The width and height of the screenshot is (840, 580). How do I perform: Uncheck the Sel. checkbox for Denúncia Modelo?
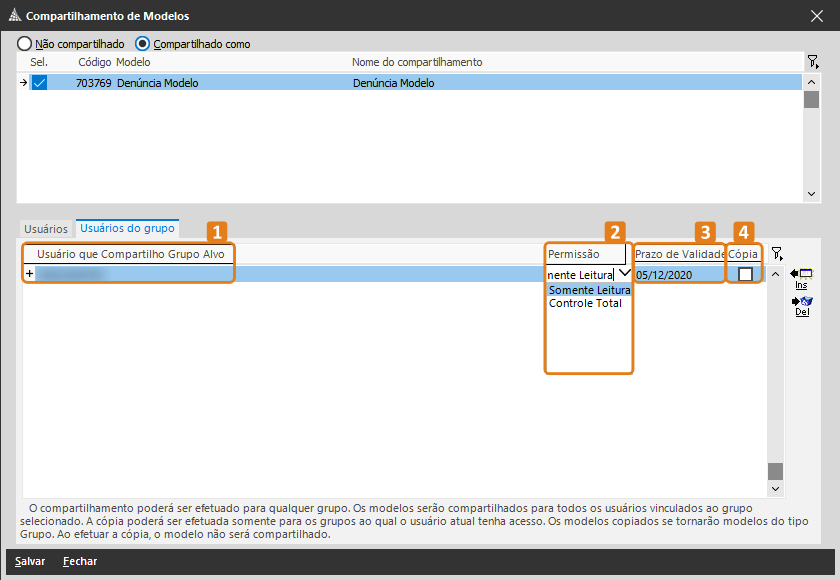tap(39, 83)
